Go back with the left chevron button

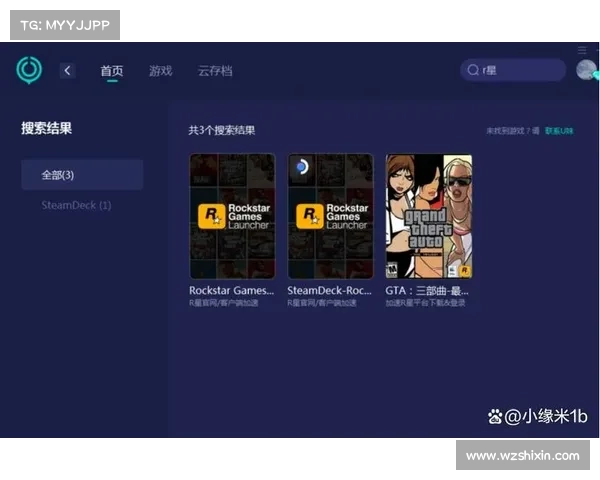pyautogui.click(x=67, y=71)
